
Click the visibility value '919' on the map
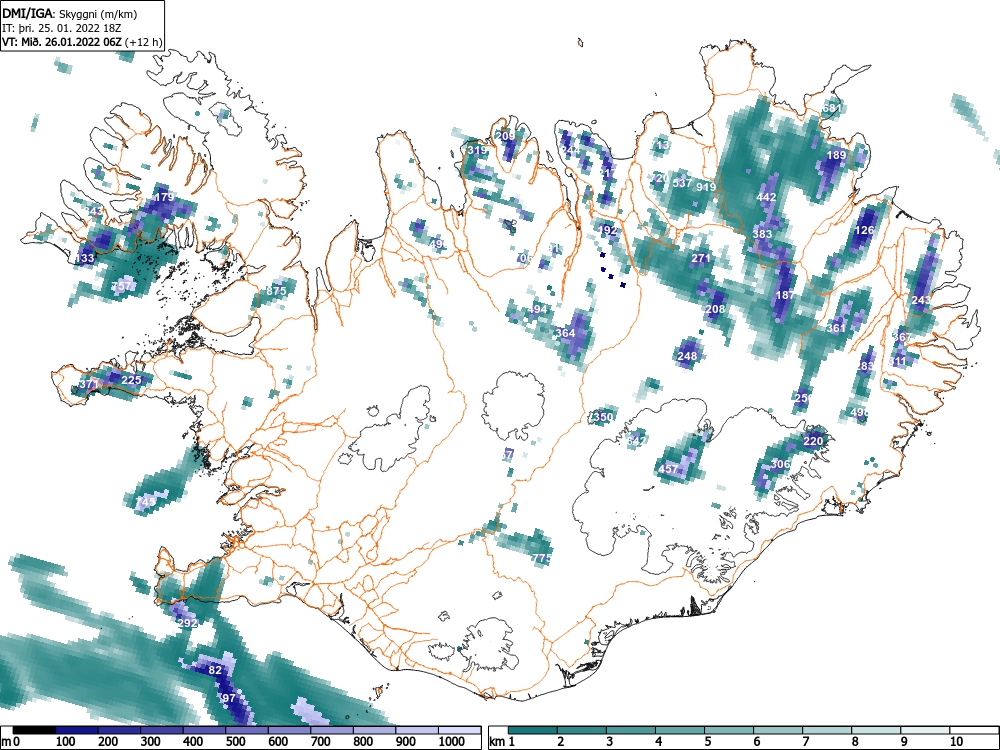click(x=706, y=188)
